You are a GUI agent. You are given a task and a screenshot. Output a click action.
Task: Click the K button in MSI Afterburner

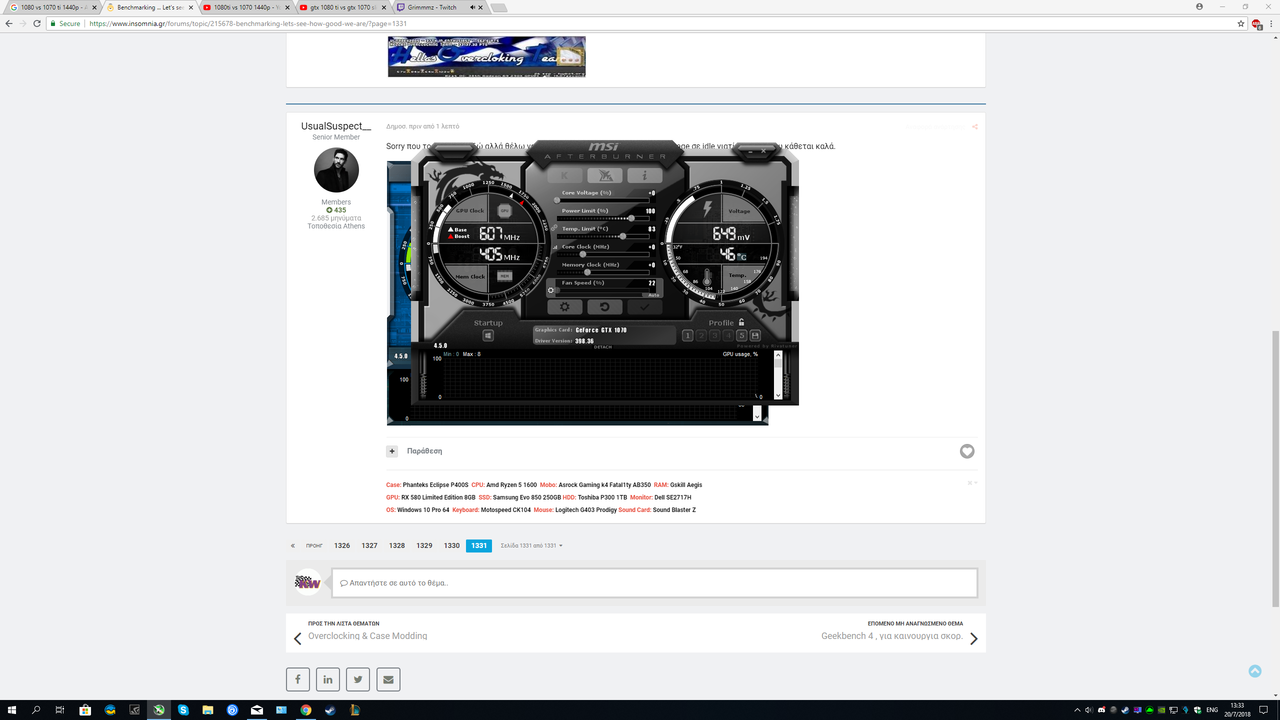pos(573,175)
